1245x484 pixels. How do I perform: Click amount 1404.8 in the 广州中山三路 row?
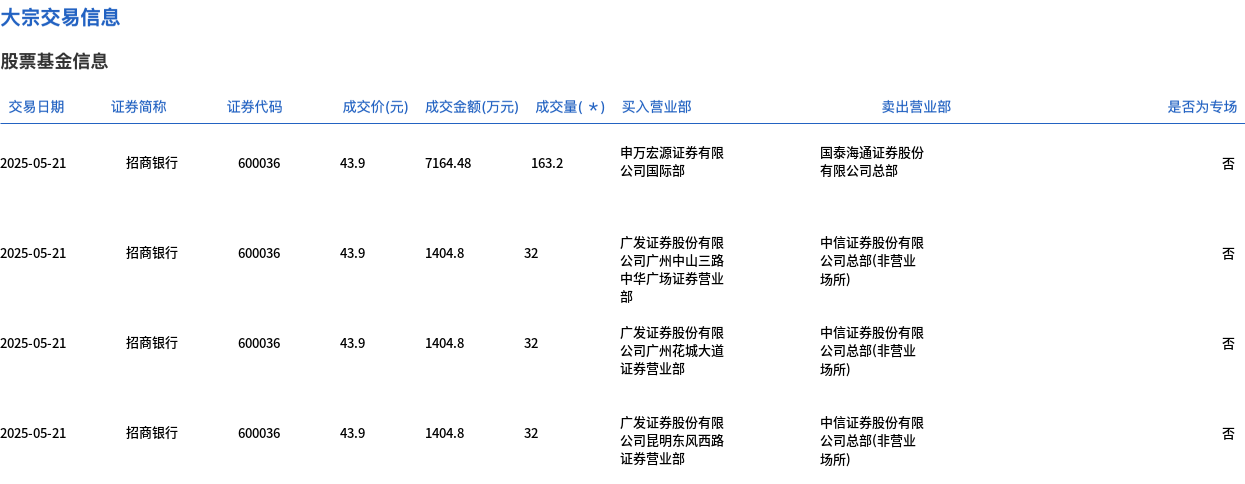click(444, 253)
